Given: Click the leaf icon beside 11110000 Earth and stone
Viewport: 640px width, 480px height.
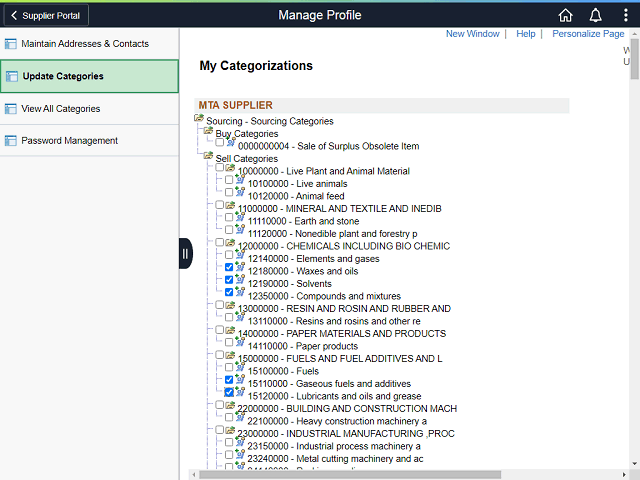Looking at the screenshot, I should (240, 217).
